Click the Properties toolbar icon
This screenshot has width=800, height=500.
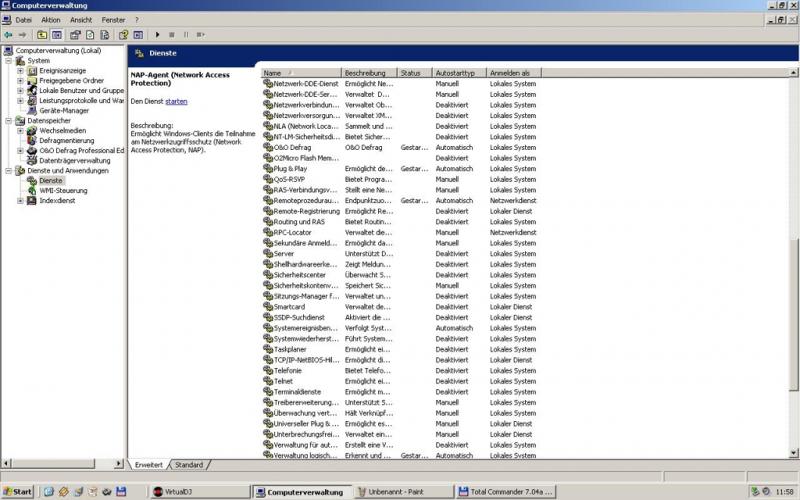tap(75, 35)
